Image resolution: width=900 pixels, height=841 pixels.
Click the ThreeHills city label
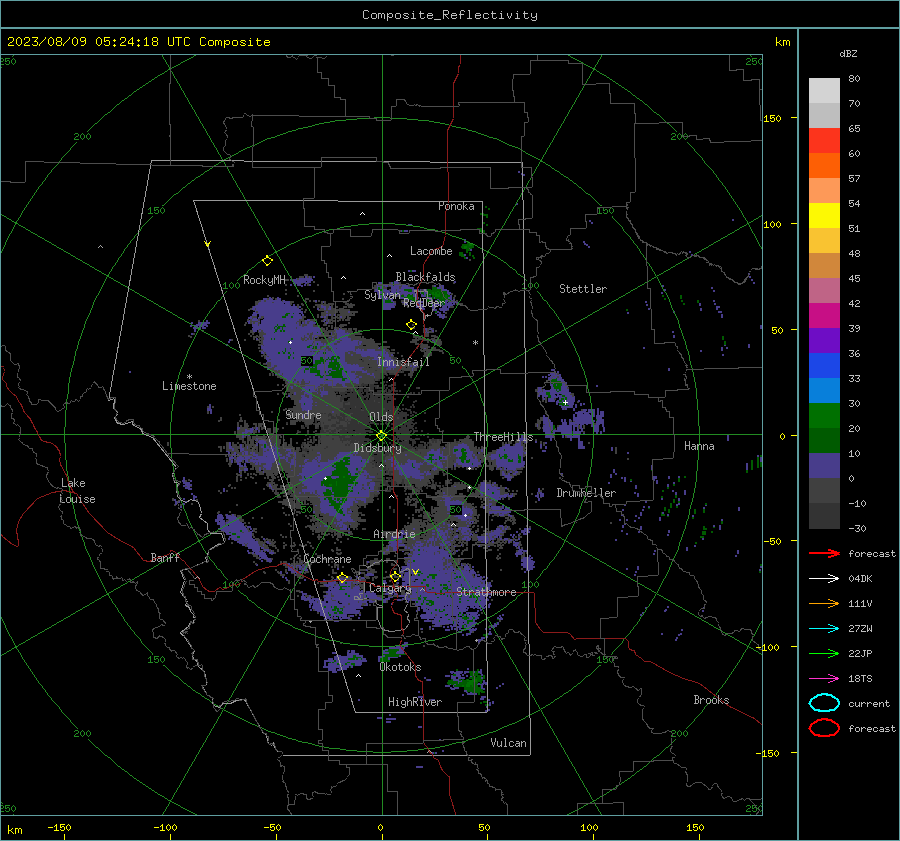[x=503, y=437]
